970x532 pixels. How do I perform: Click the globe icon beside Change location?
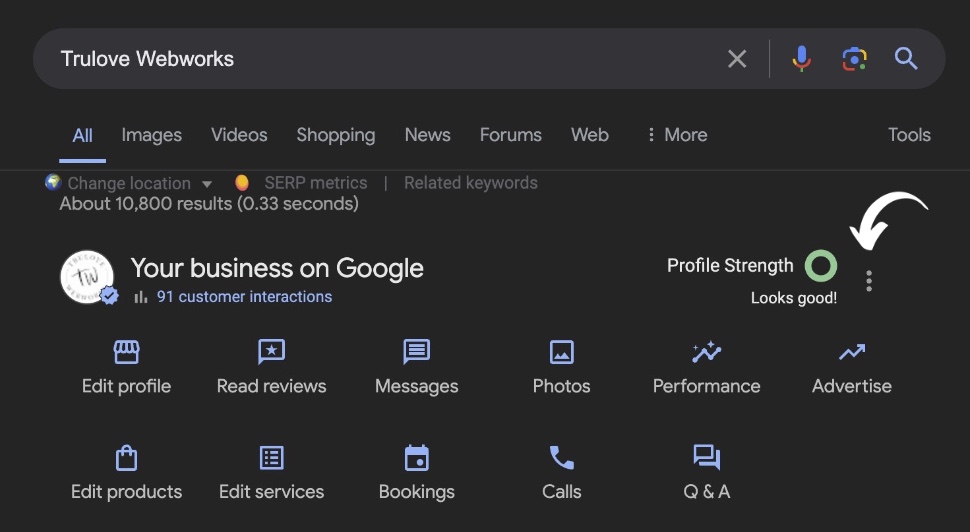pyautogui.click(x=53, y=182)
